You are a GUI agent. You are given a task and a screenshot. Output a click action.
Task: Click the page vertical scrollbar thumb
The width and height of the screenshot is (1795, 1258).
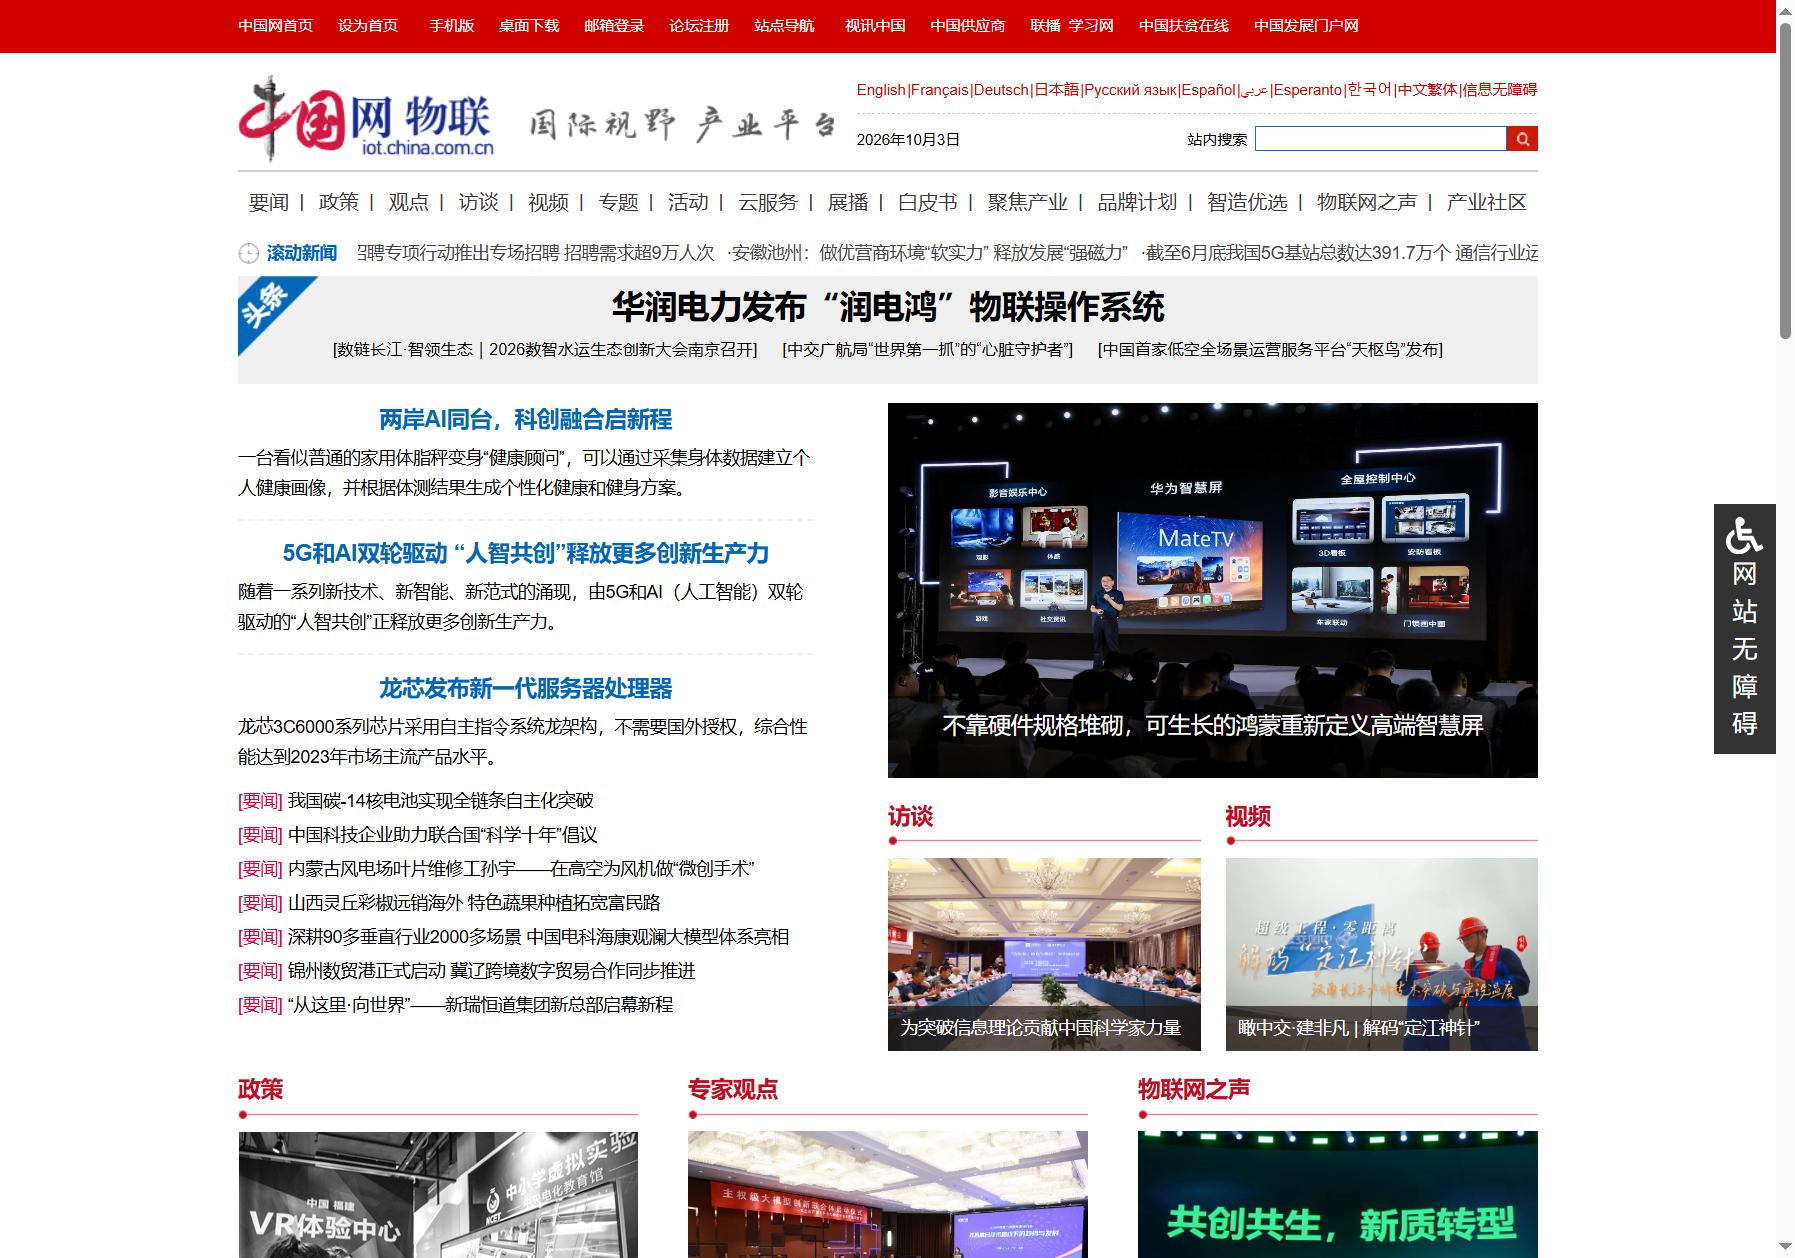[1785, 180]
